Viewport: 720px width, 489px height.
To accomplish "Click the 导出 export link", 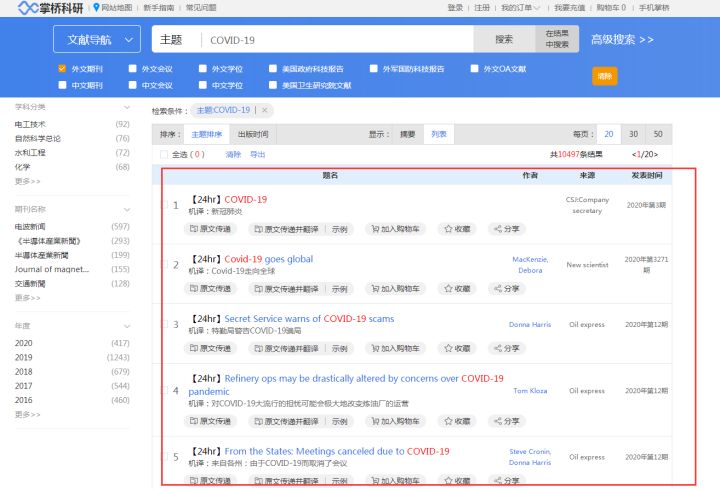I will (x=258, y=154).
